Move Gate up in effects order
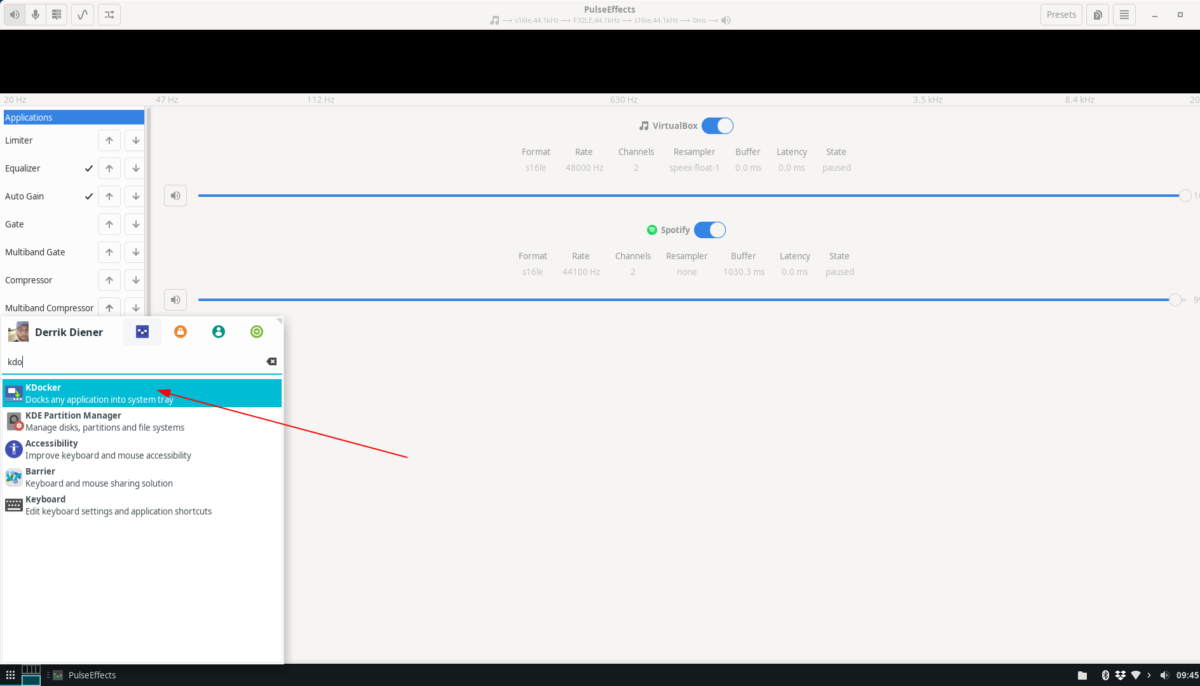The width and height of the screenshot is (1200, 686). (109, 223)
